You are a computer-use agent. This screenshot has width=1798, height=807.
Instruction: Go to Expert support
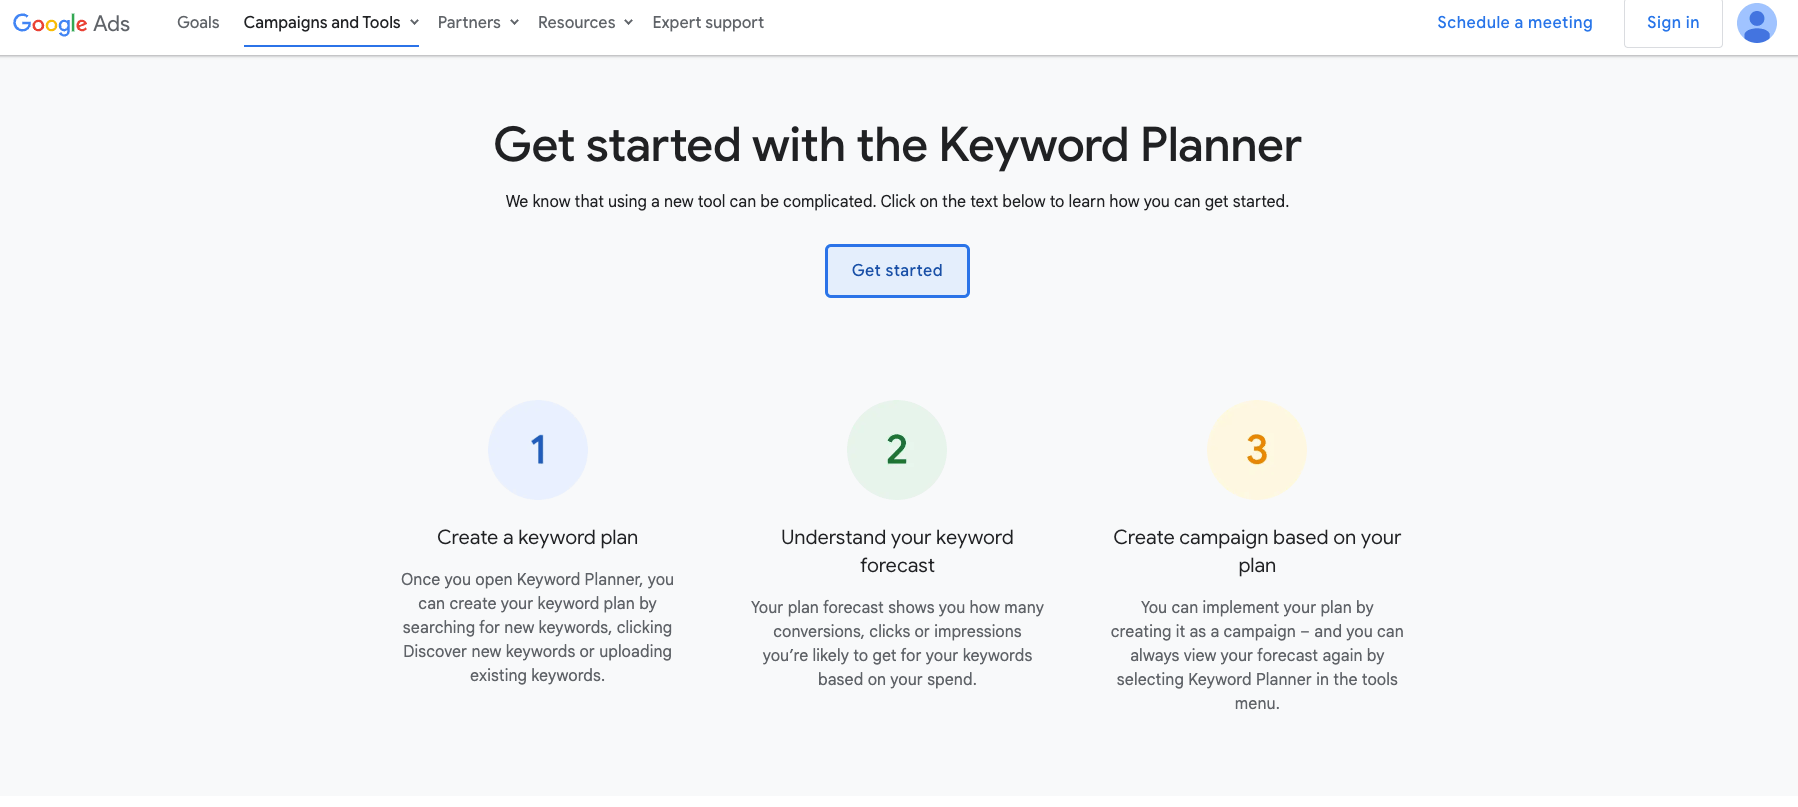(708, 22)
